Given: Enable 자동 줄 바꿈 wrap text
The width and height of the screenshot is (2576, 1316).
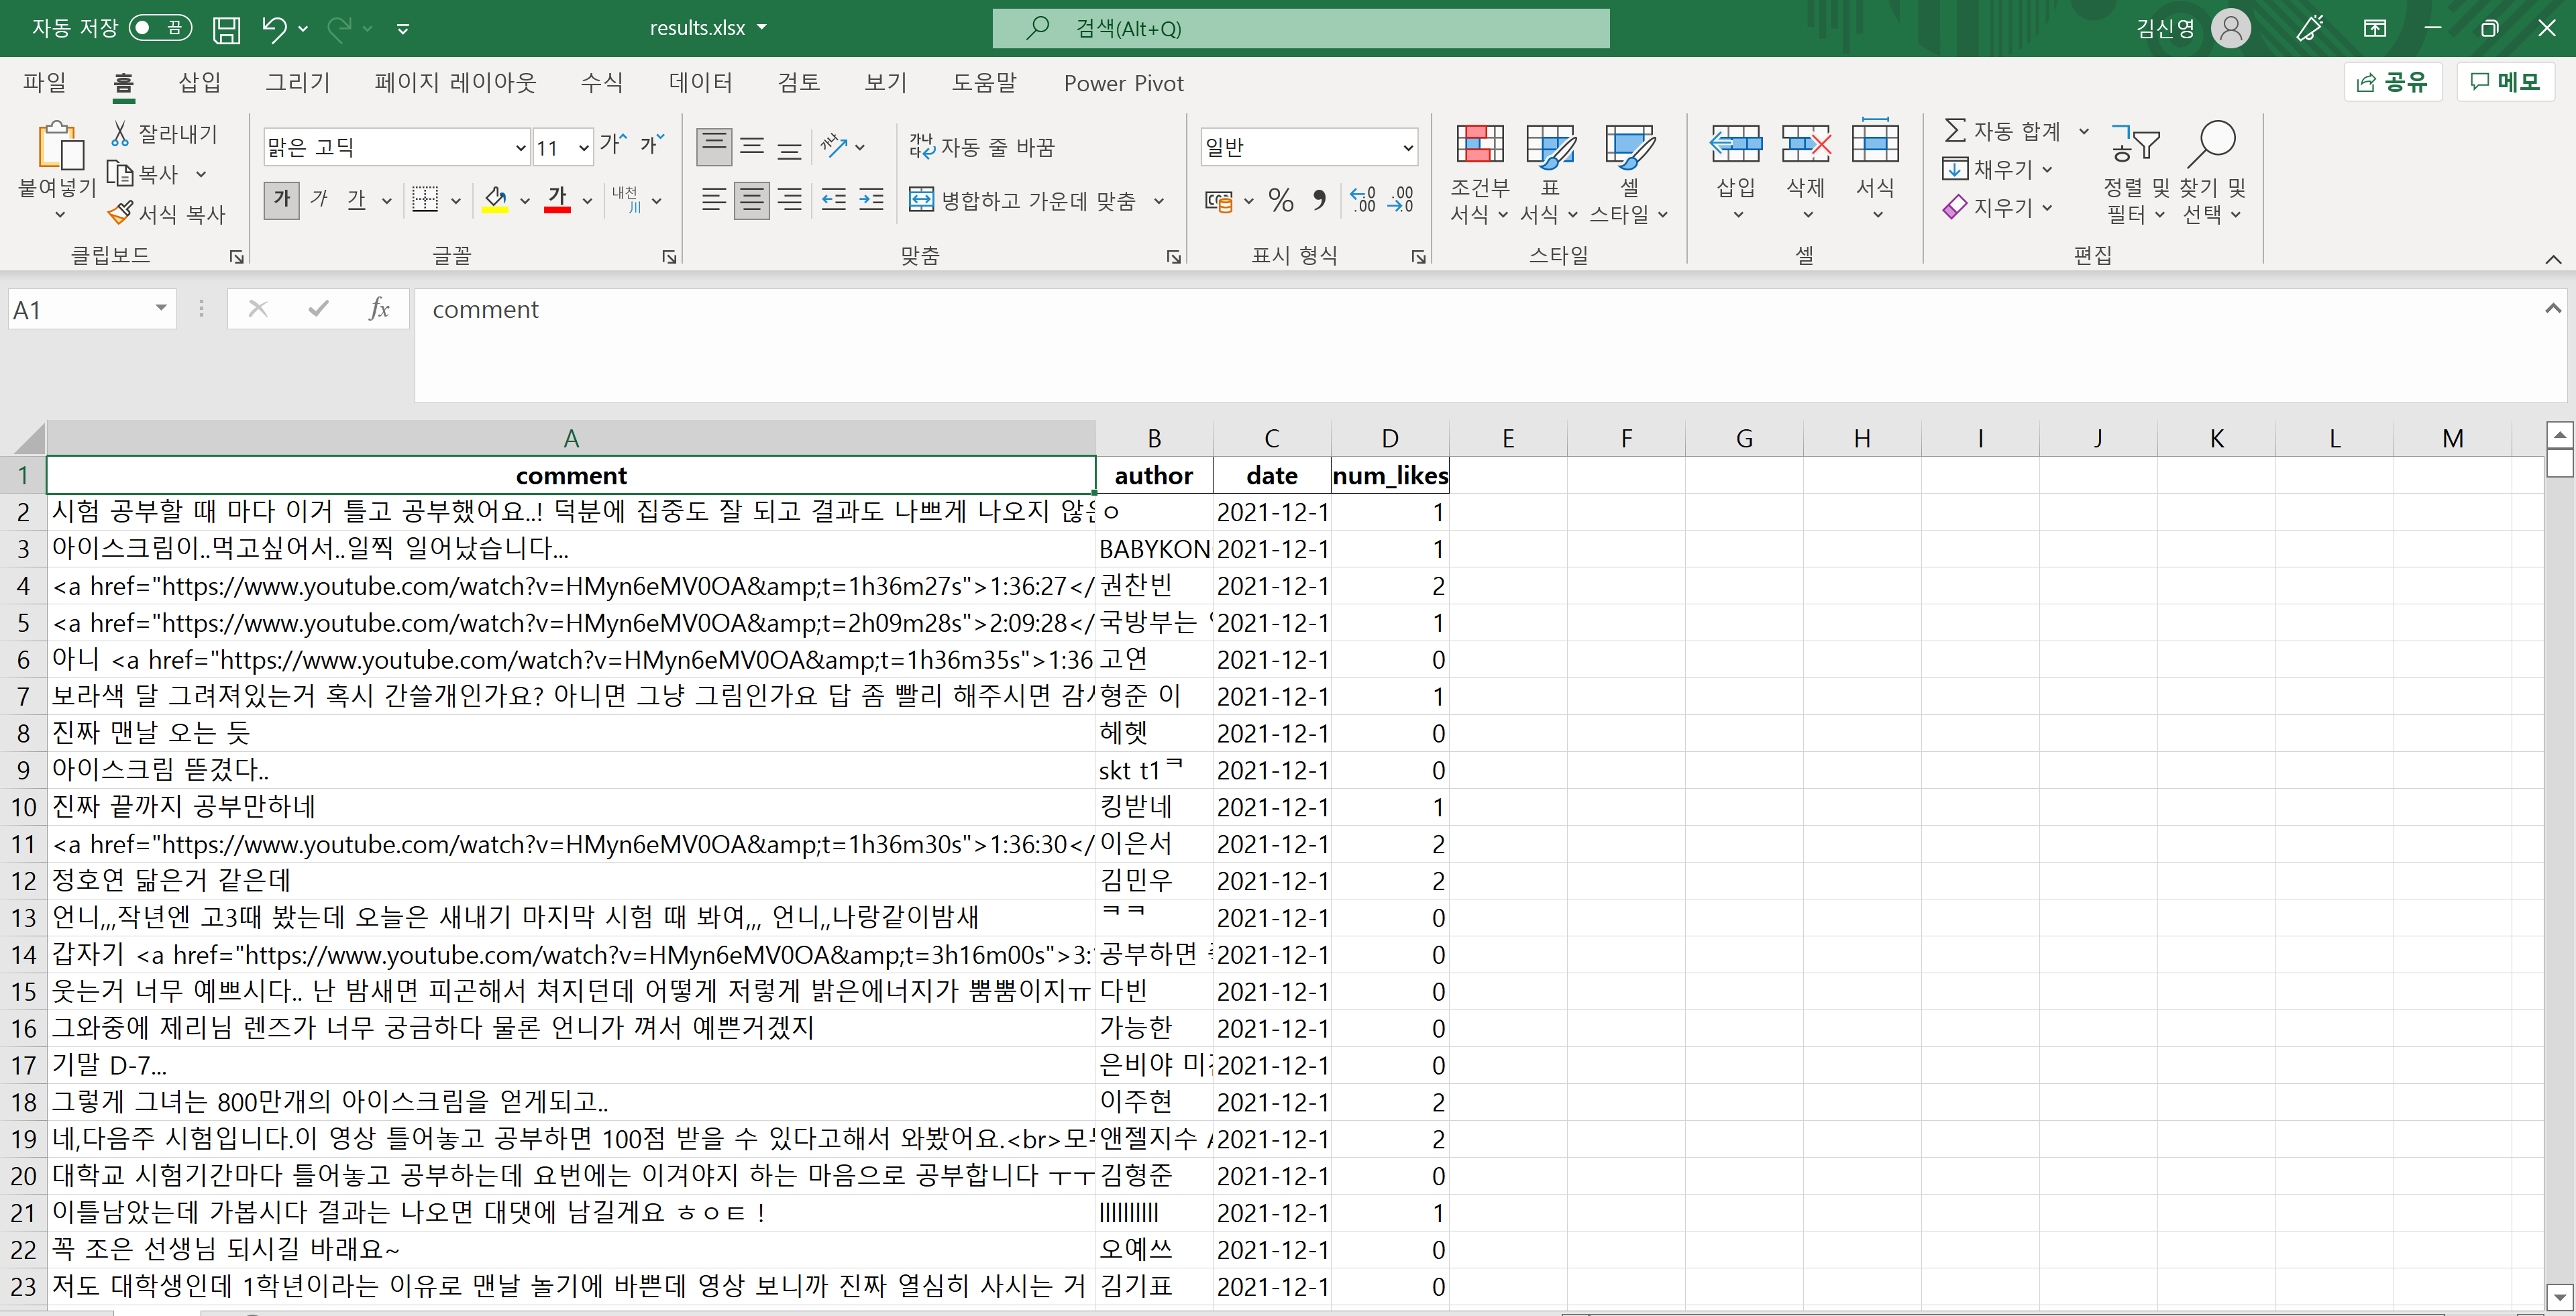Looking at the screenshot, I should pyautogui.click(x=990, y=146).
